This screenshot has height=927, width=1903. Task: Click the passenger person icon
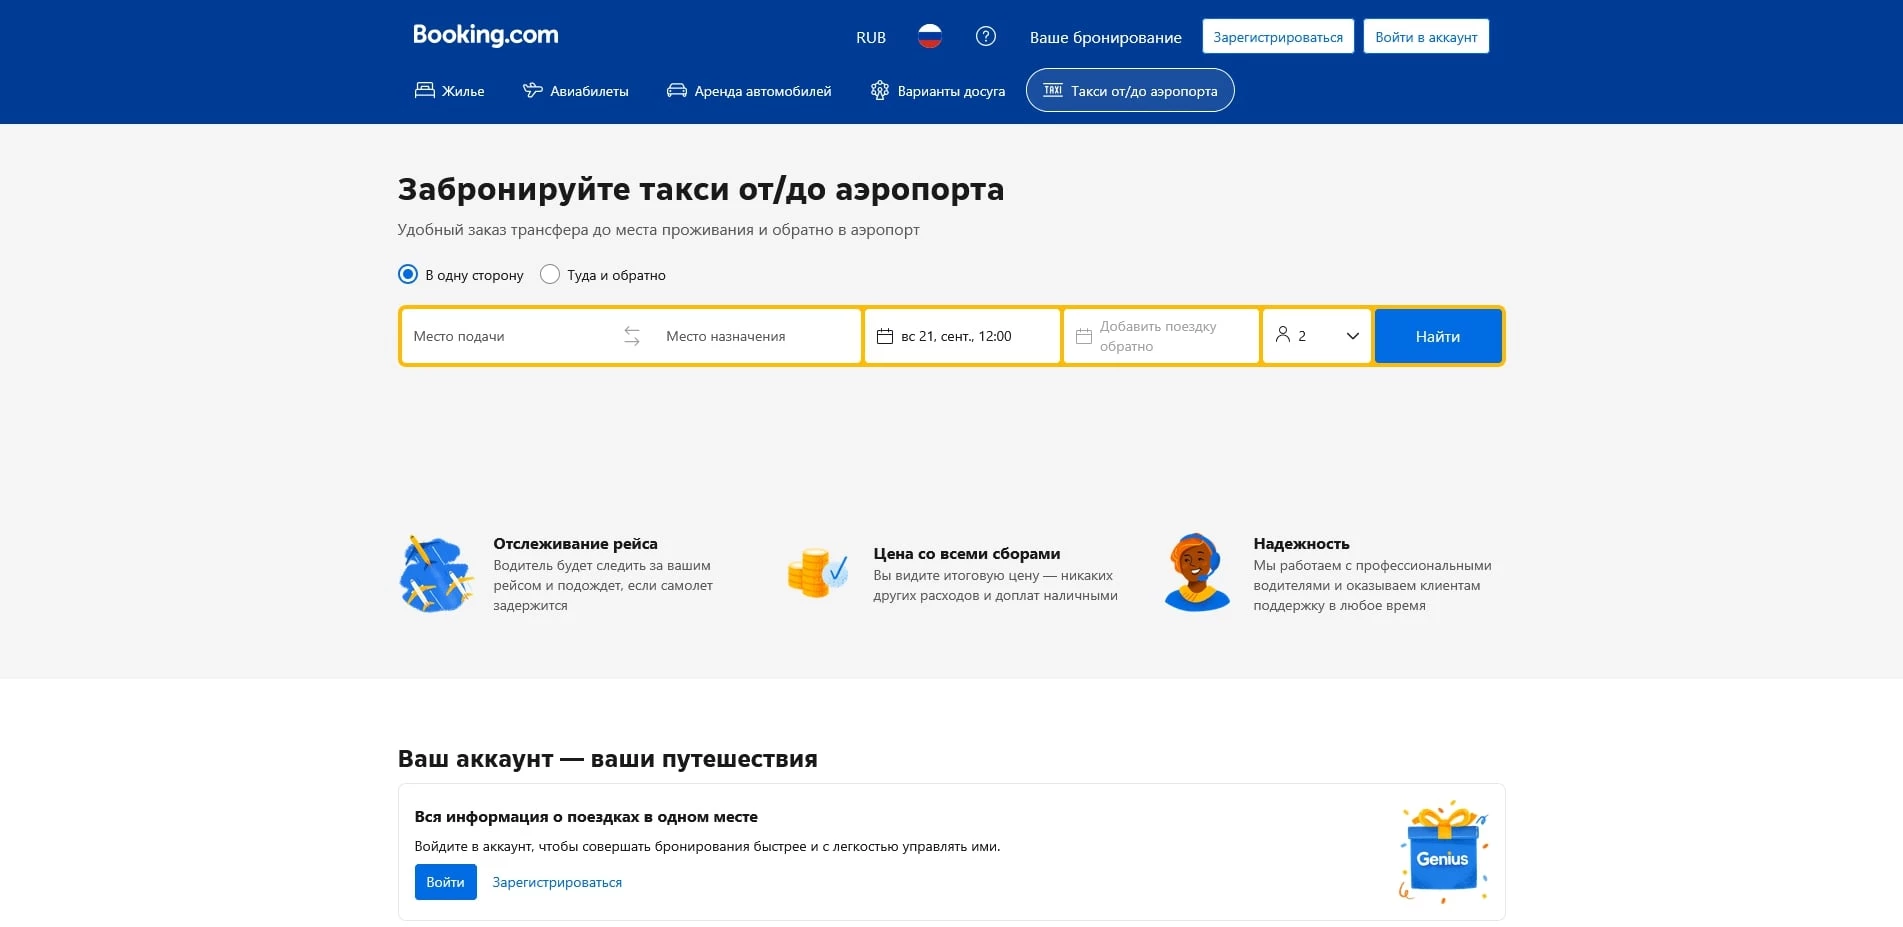(x=1285, y=336)
